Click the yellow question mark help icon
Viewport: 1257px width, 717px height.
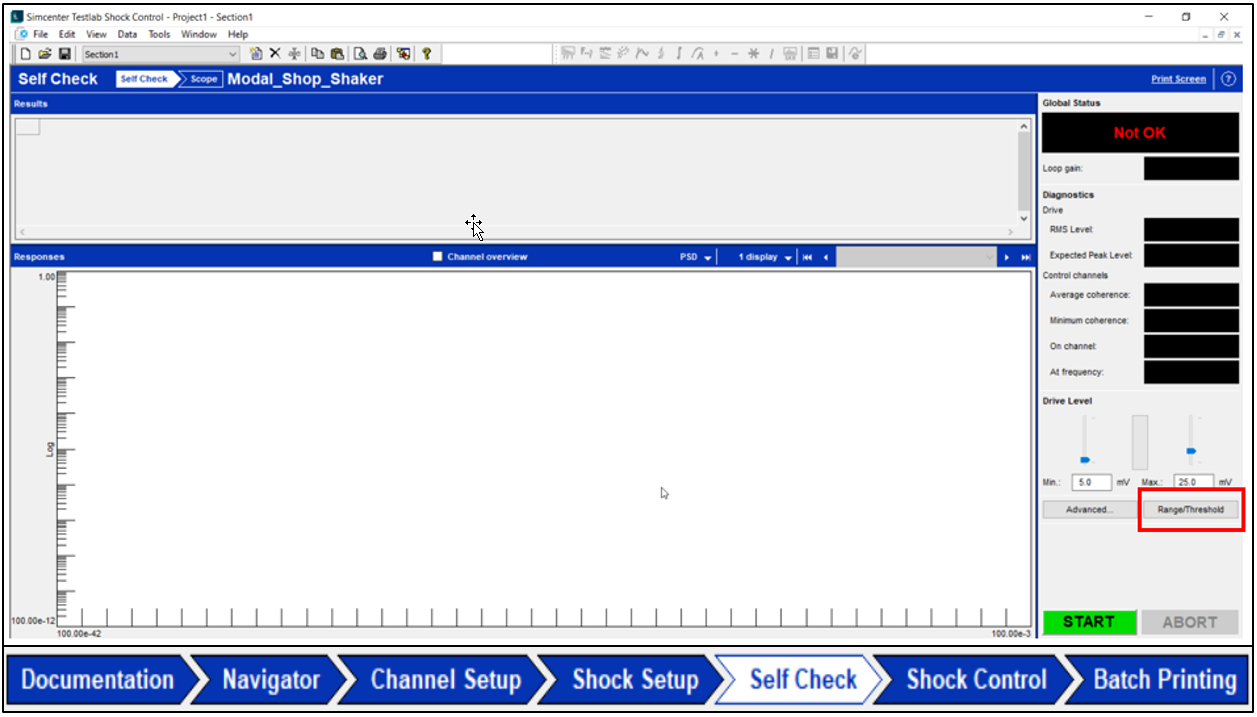point(426,54)
